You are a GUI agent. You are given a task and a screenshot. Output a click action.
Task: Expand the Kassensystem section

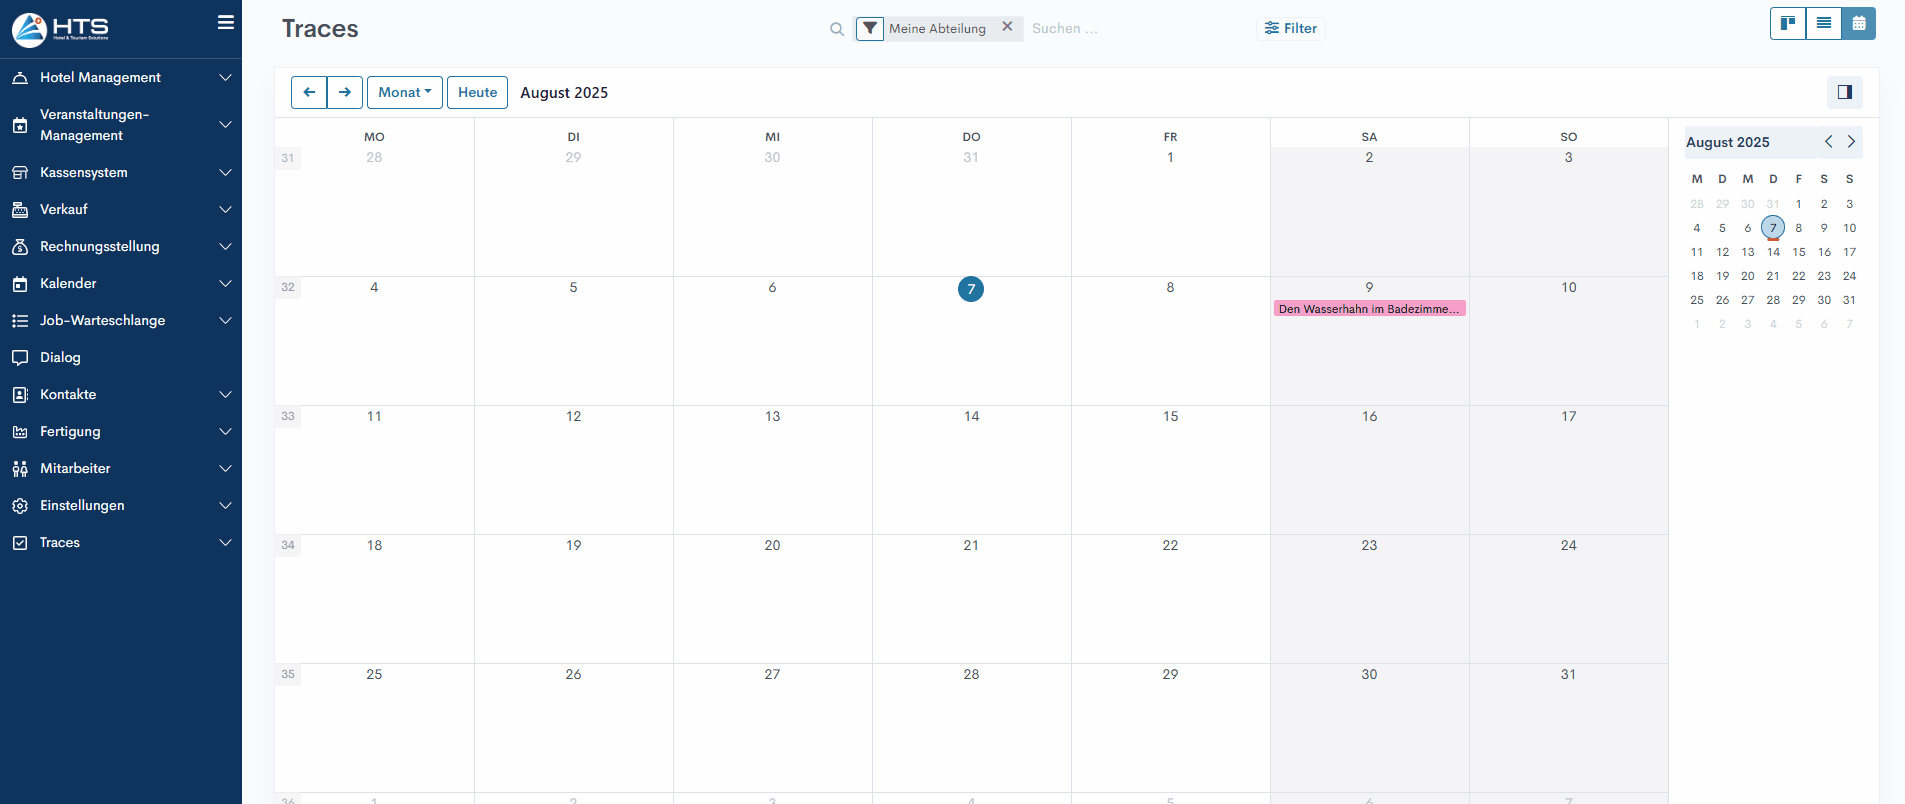pyautogui.click(x=120, y=173)
